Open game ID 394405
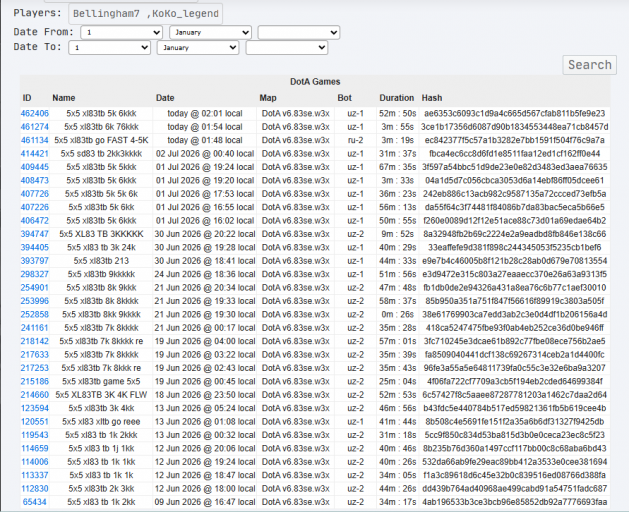The image size is (629, 512). (x=34, y=248)
